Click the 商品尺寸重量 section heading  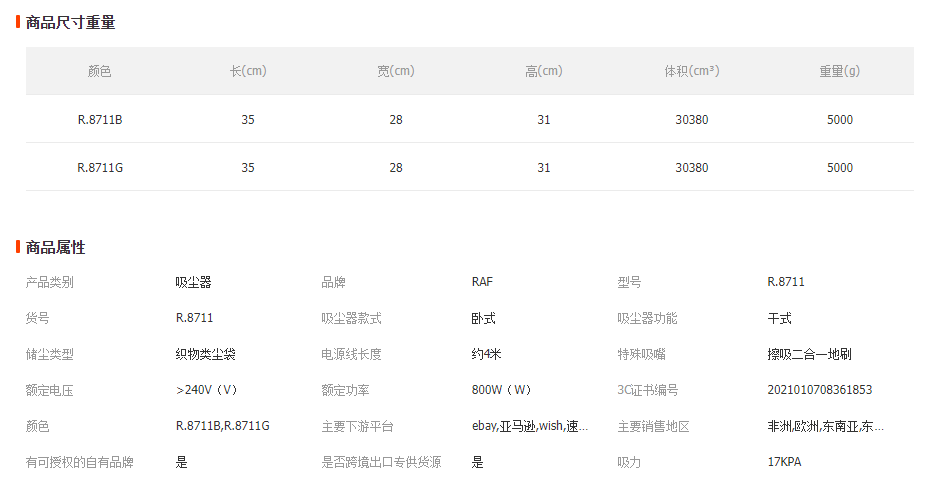tap(70, 23)
